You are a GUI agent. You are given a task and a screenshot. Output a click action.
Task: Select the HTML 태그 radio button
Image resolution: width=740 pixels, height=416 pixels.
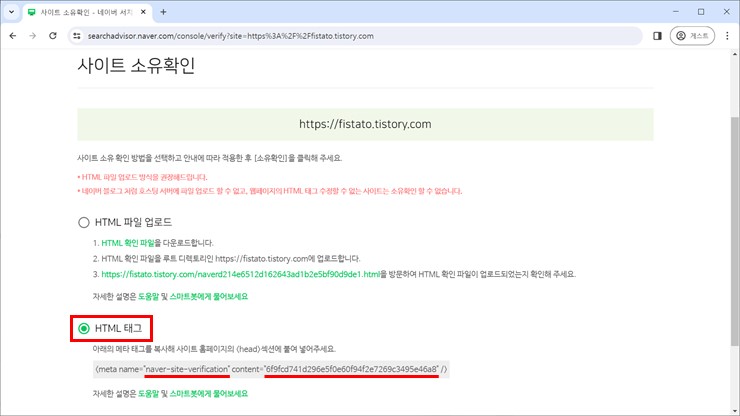[84, 329]
